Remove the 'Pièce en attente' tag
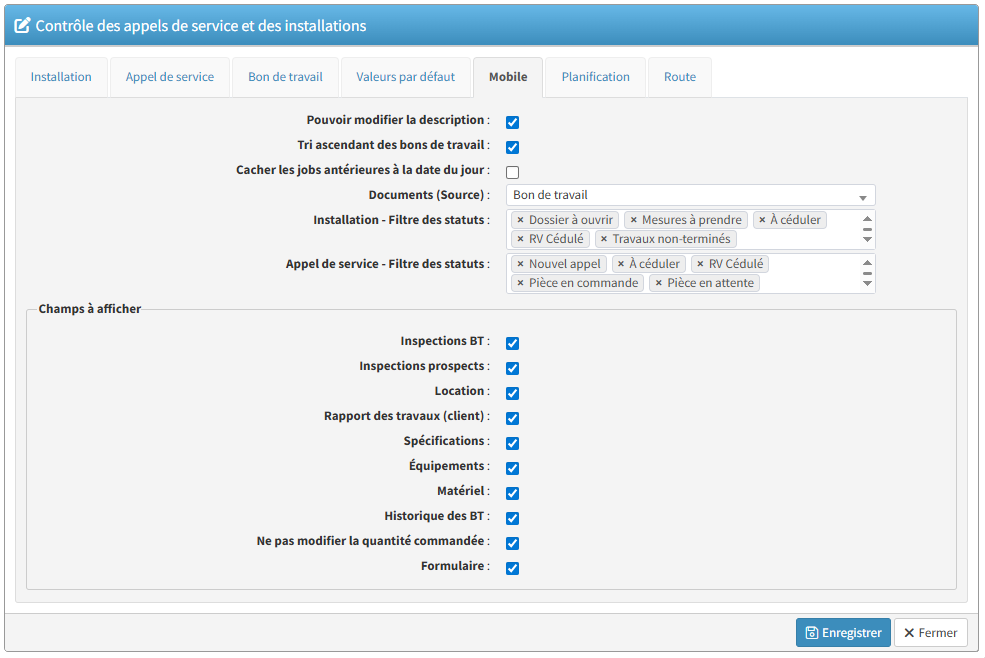The width and height of the screenshot is (985, 658). tap(658, 283)
